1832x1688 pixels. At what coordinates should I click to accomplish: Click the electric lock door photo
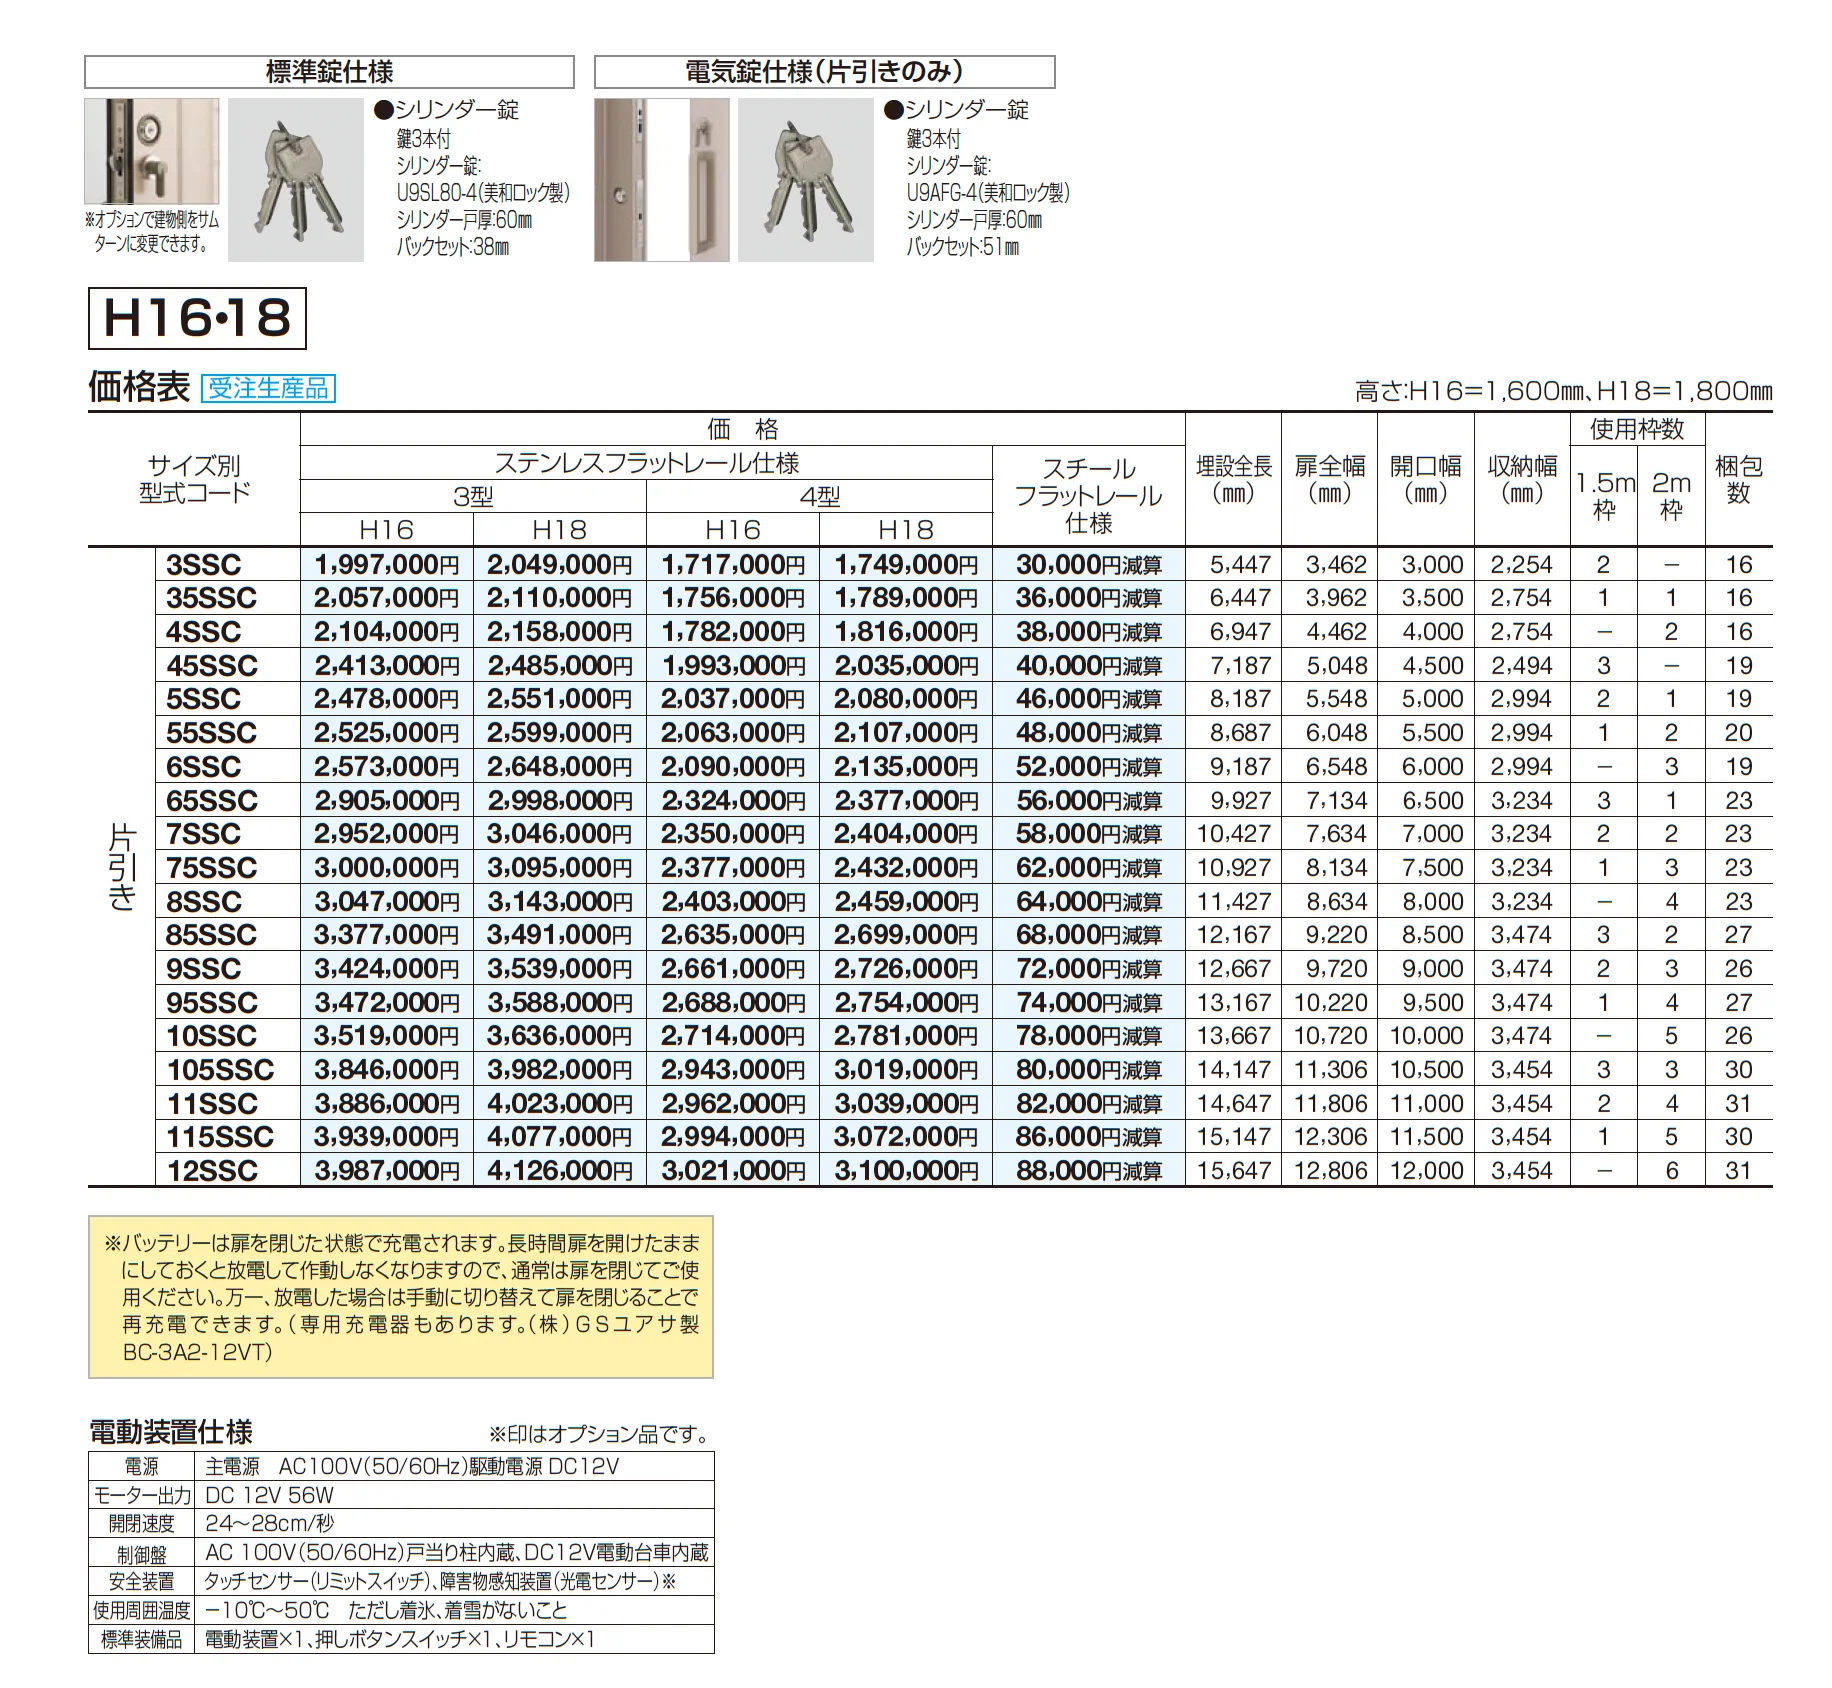click(662, 180)
